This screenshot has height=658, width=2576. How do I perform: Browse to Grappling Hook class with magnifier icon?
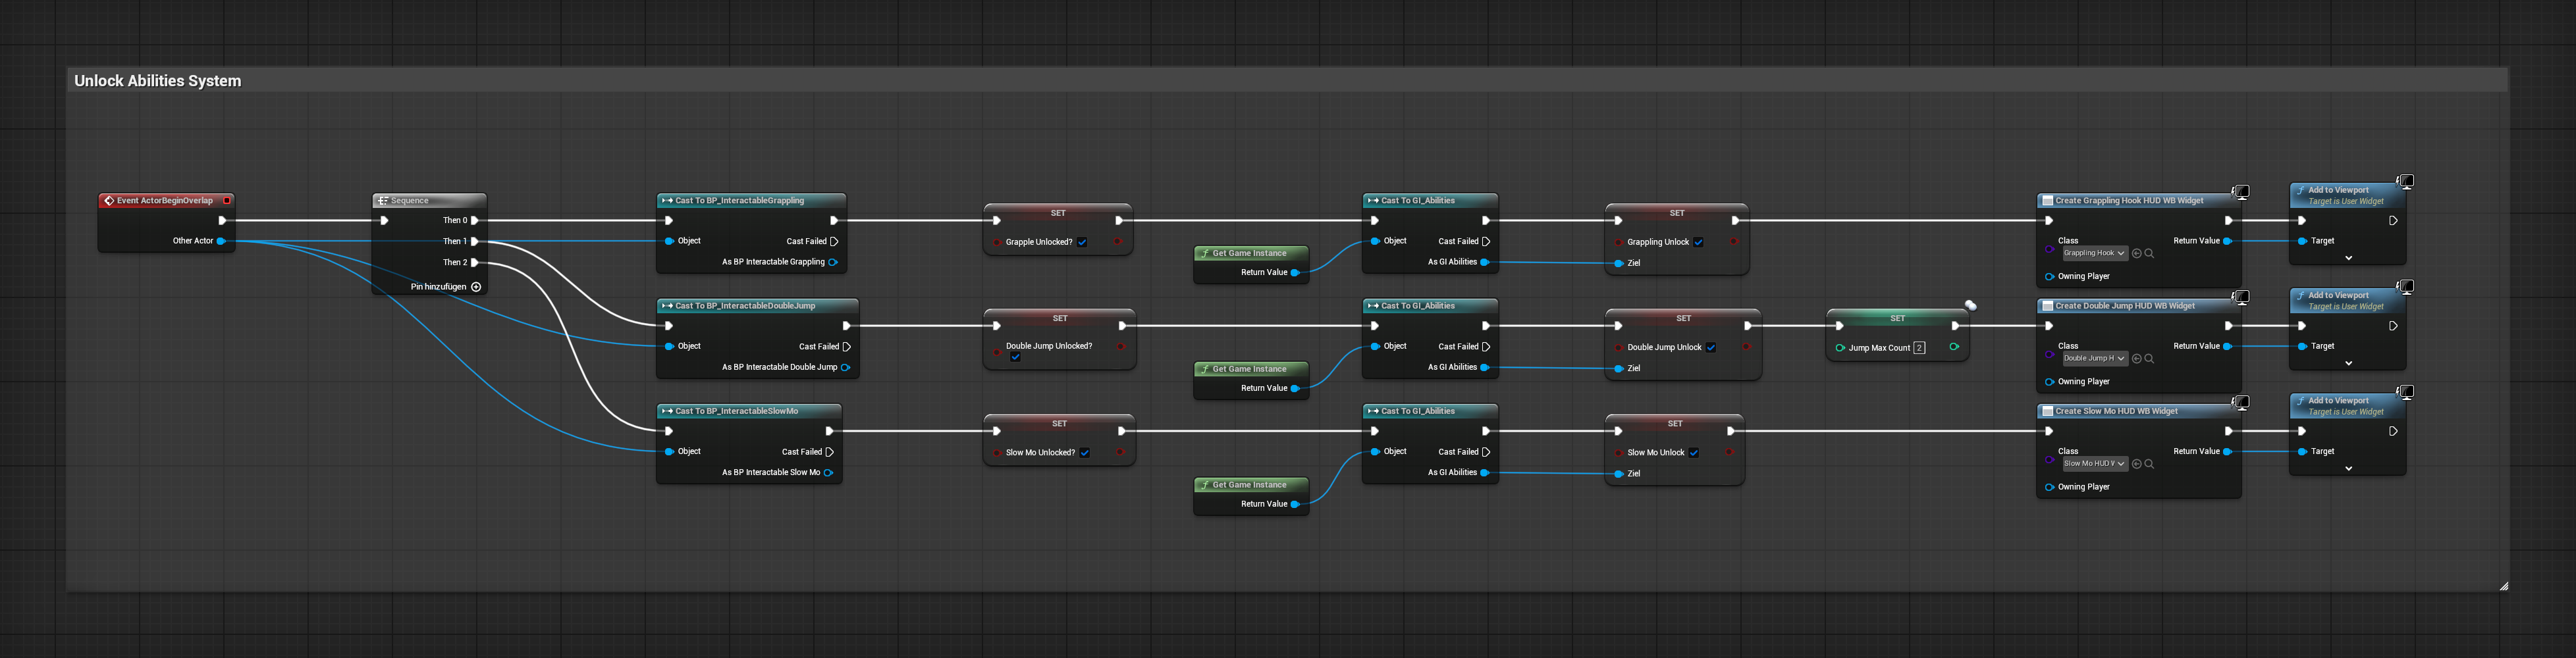[x=2149, y=253]
